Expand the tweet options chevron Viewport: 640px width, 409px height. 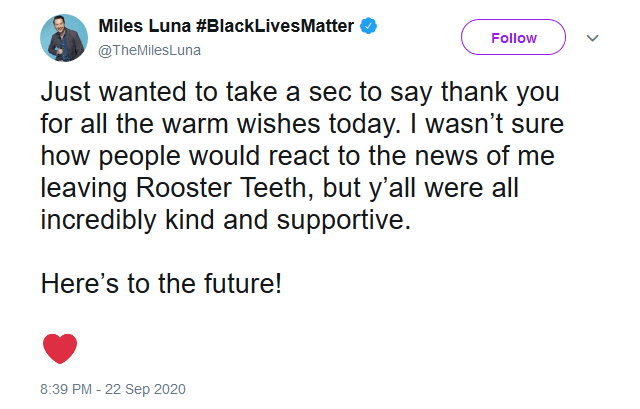(592, 38)
